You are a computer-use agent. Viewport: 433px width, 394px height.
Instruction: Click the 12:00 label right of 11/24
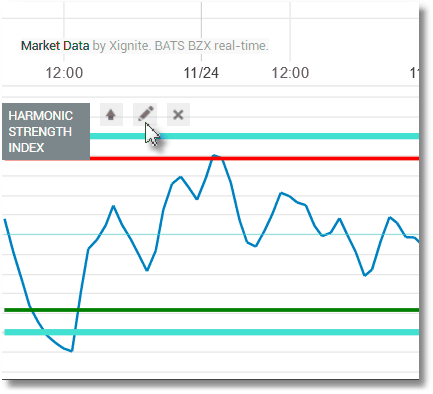[x=290, y=73]
